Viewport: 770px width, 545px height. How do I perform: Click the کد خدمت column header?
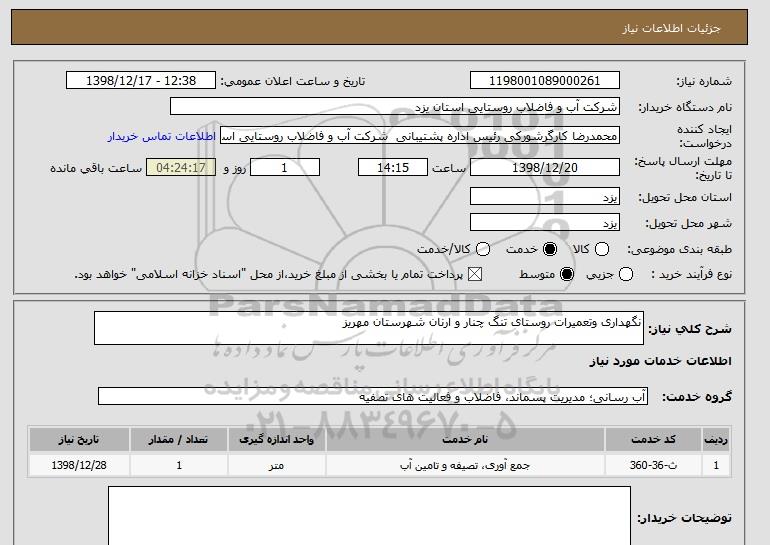(653, 439)
